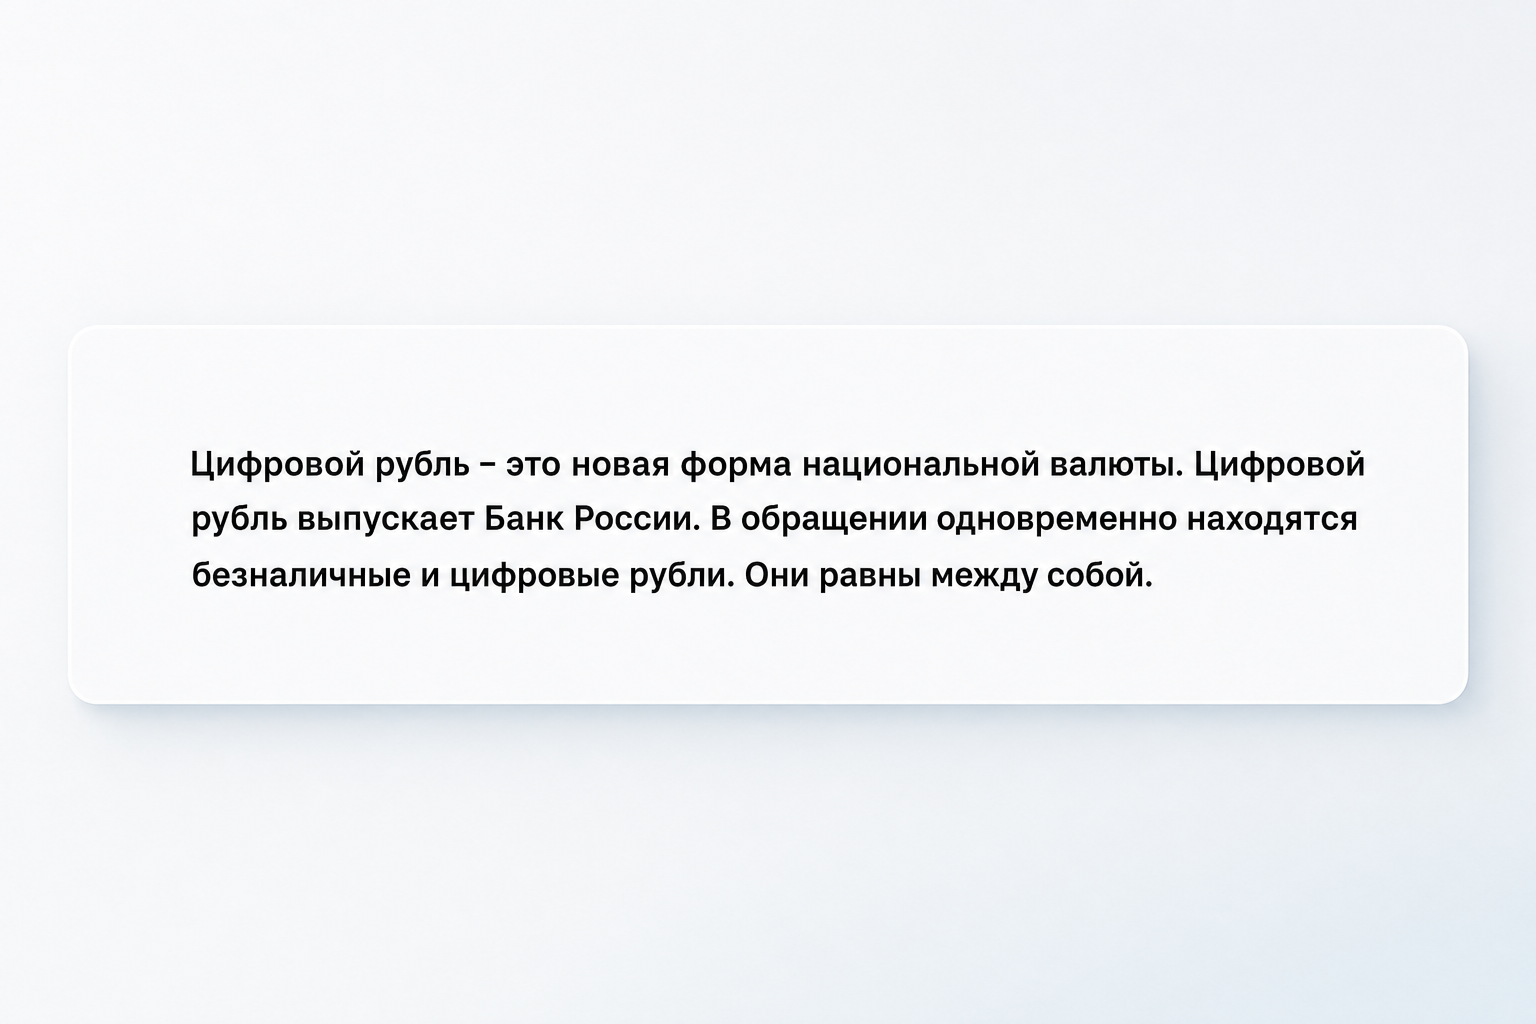Click the word "находятся" in the paragraph
1536x1024 pixels.
point(1272,521)
